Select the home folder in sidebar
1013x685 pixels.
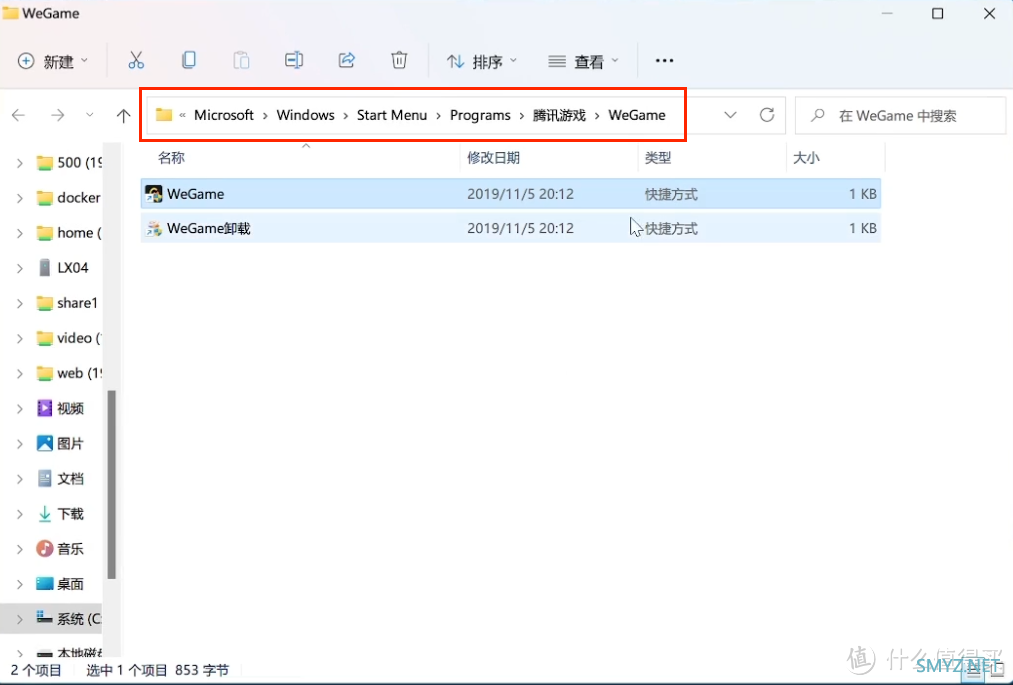[69, 233]
